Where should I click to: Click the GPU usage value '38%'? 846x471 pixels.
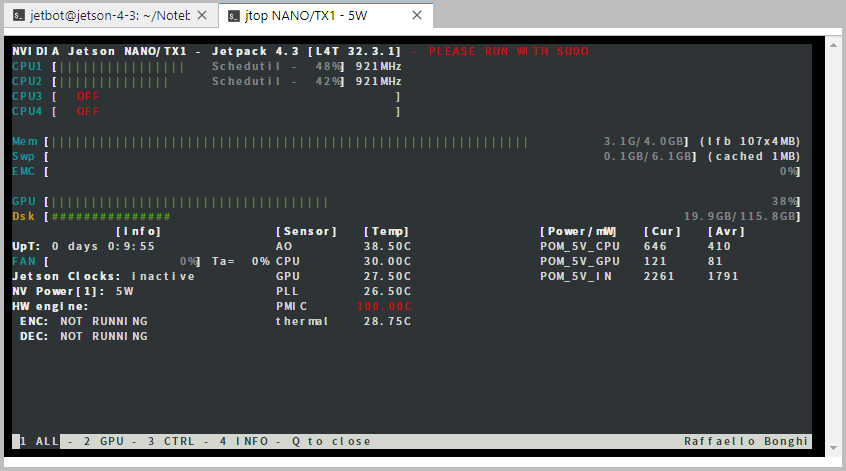pos(783,201)
